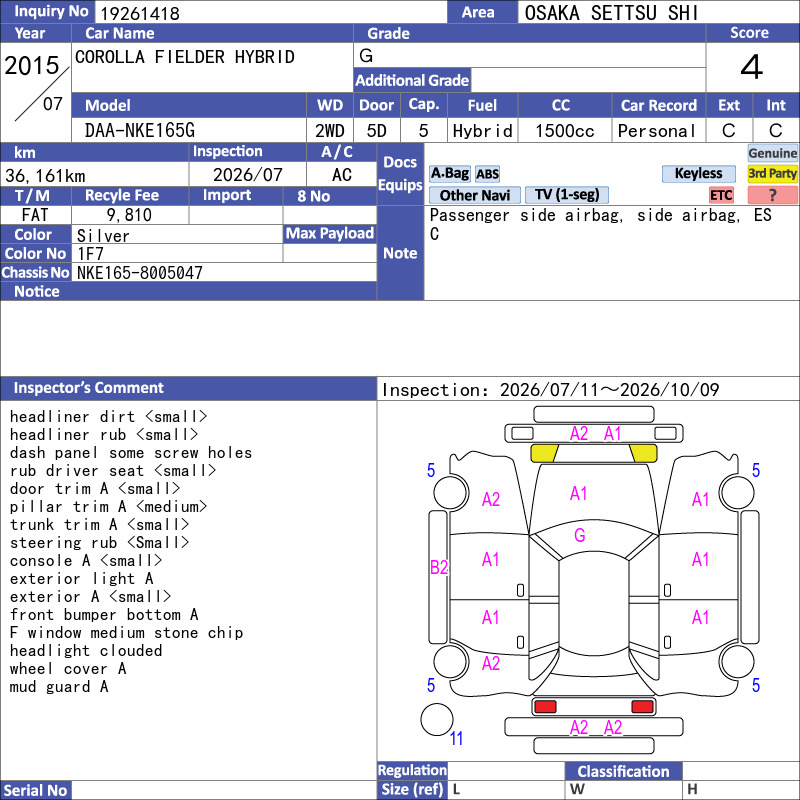Click the A1 mark on the hood
Viewport: 800px width, 800px height.
[579, 494]
